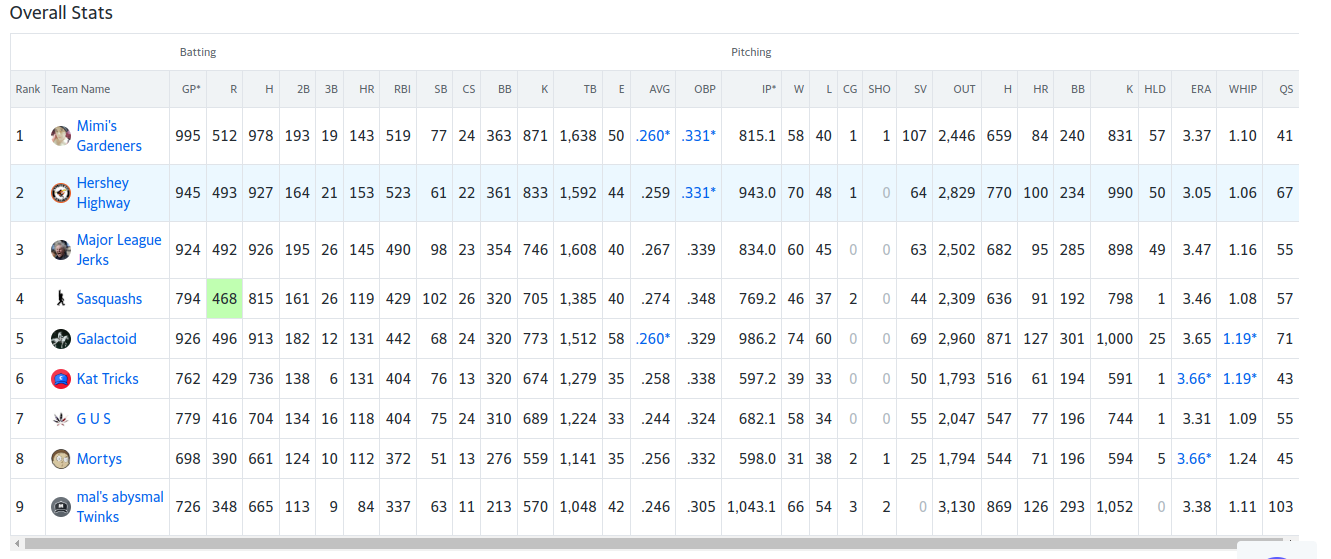
Task: Click Batting group header label
Action: coord(198,52)
